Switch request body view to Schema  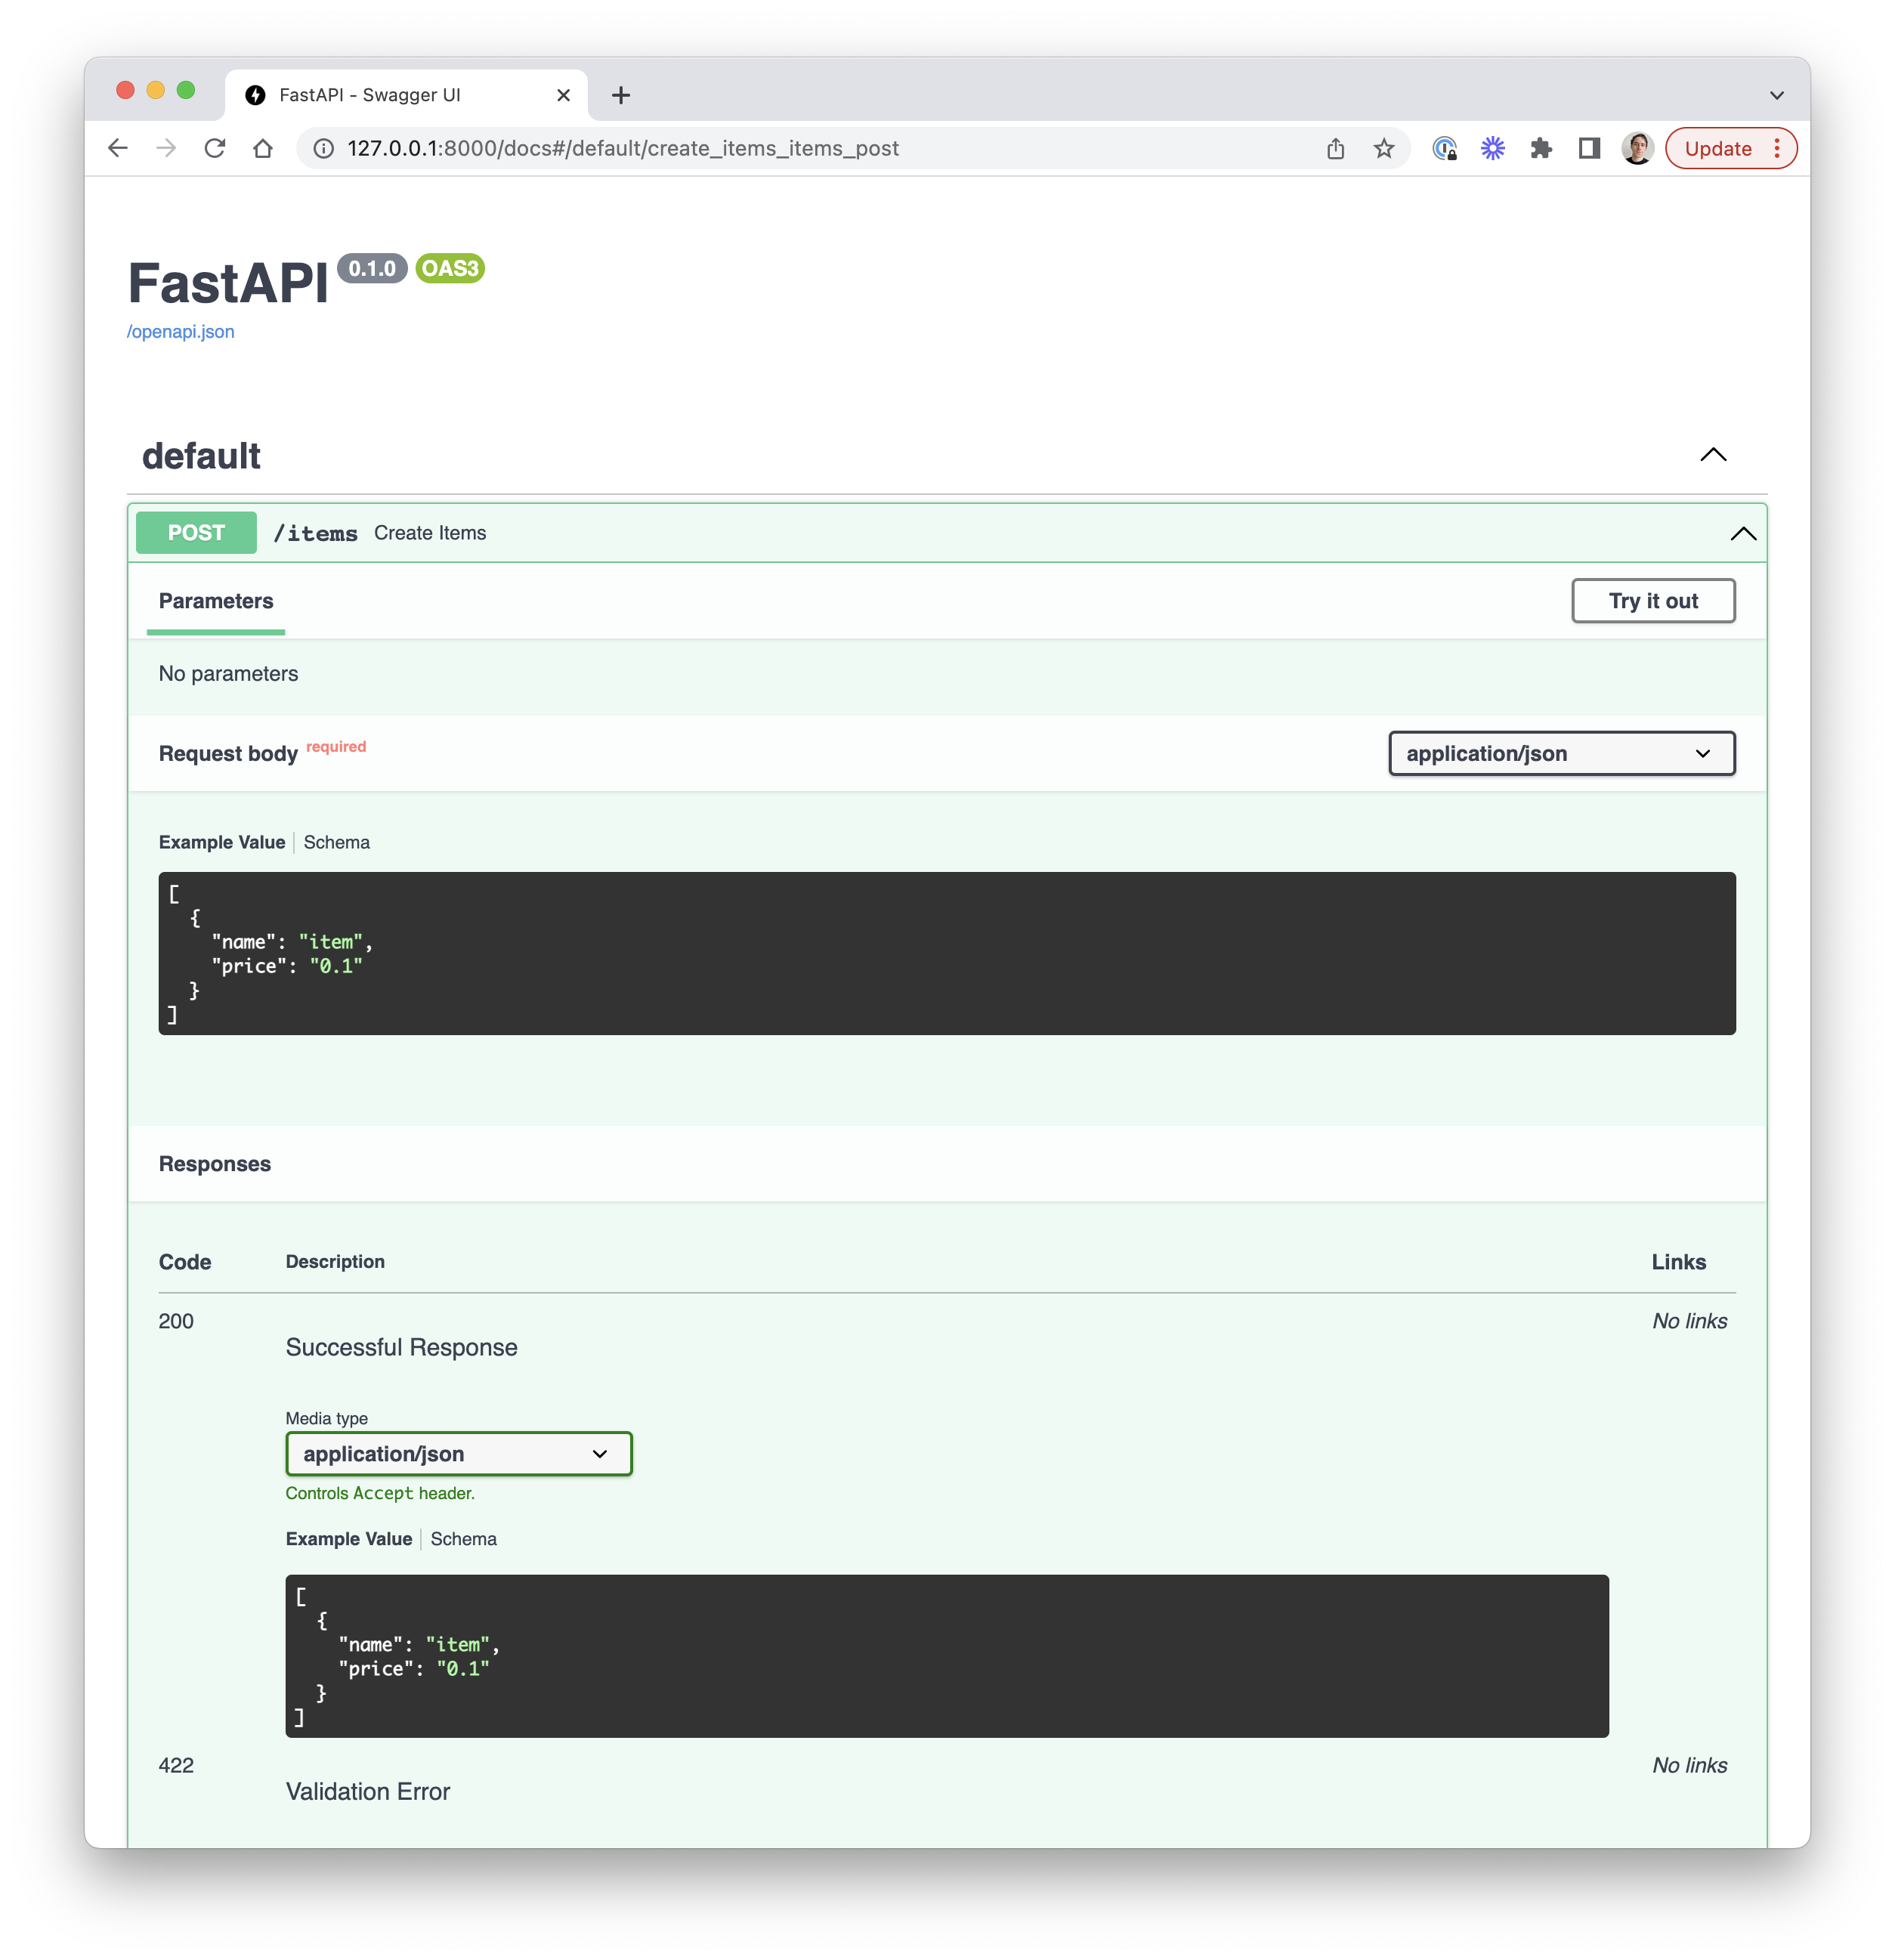[337, 842]
